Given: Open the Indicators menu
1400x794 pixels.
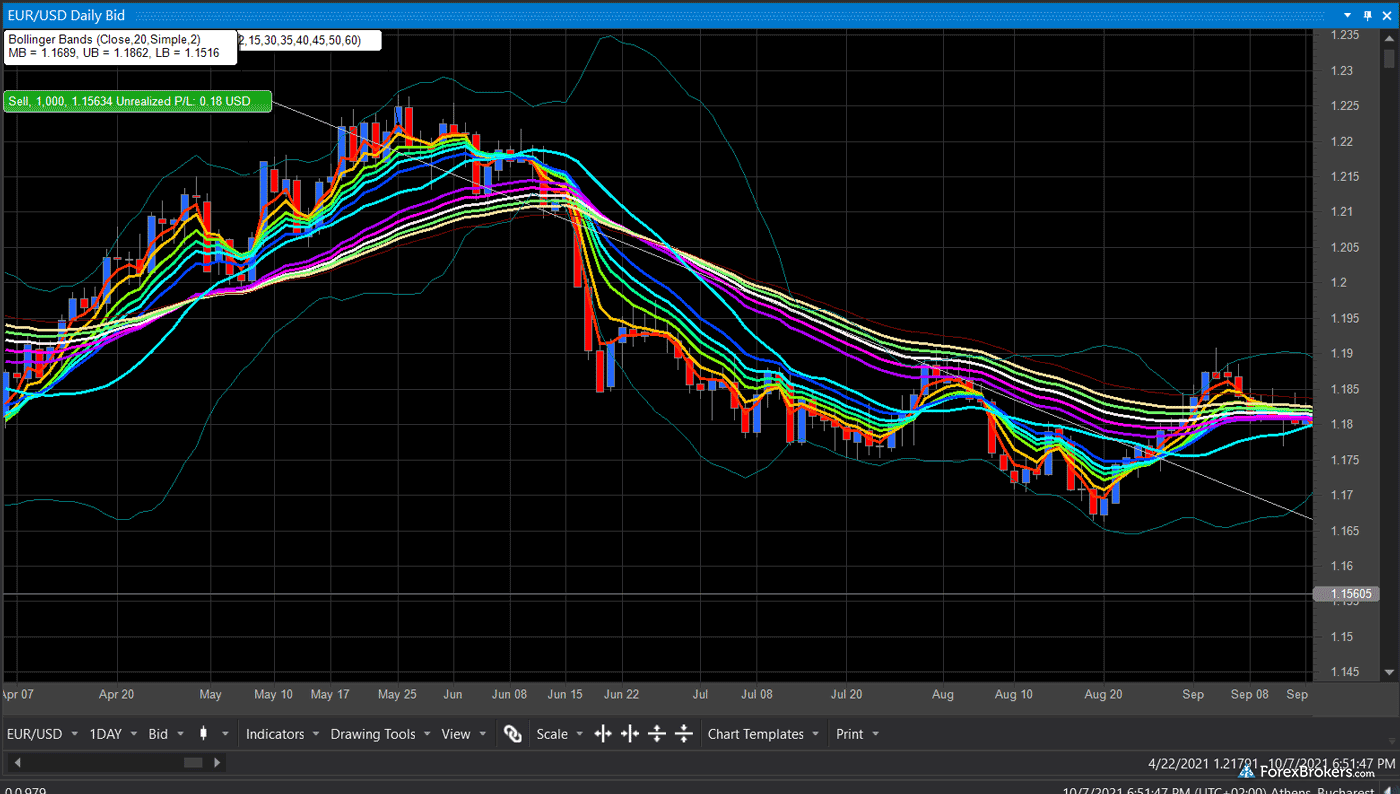Looking at the screenshot, I should [x=281, y=733].
